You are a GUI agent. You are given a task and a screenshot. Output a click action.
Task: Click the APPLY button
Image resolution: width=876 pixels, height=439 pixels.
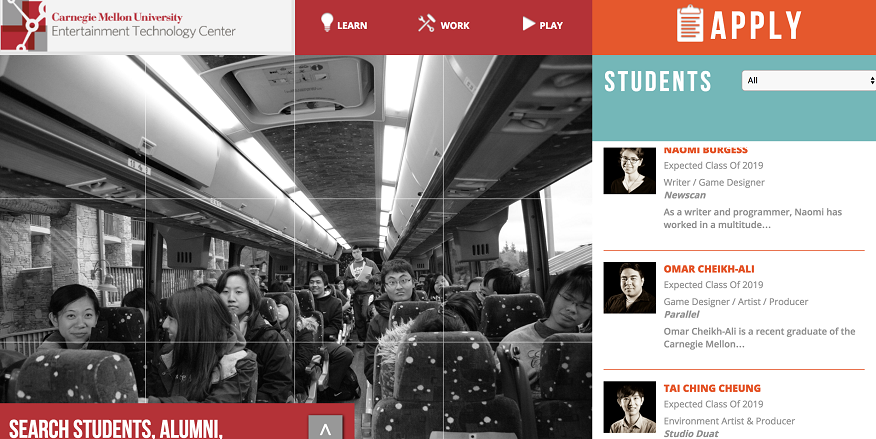[734, 27]
